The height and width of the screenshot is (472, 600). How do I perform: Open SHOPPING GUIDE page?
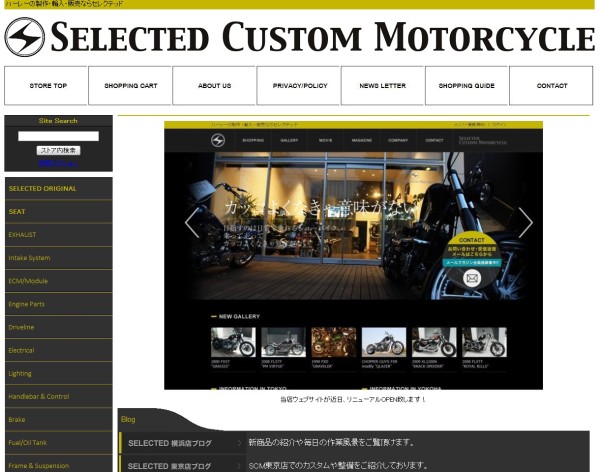467,86
